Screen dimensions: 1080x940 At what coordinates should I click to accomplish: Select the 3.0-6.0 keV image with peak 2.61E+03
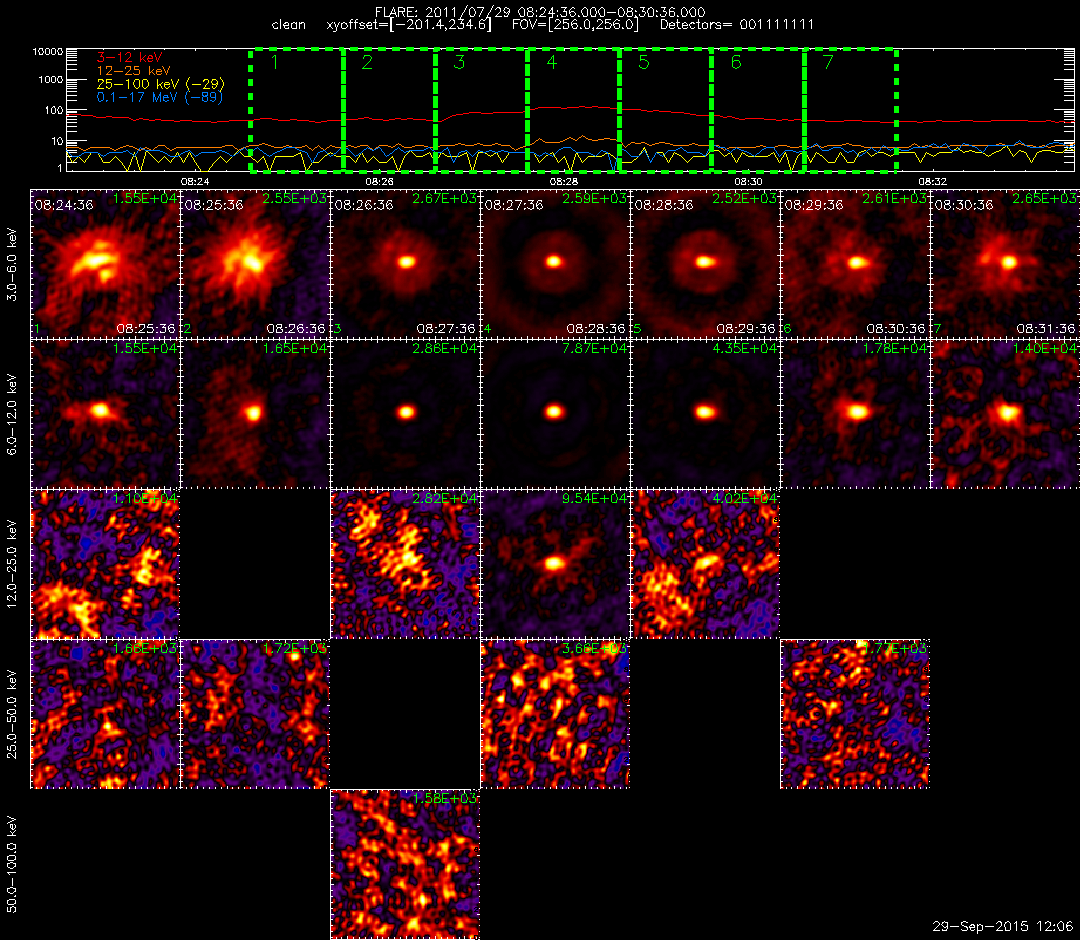coord(855,264)
